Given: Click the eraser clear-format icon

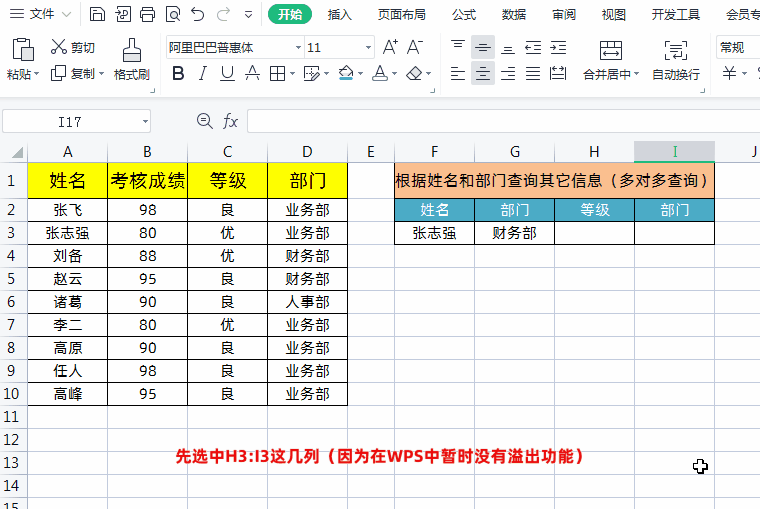Looking at the screenshot, I should 413,73.
